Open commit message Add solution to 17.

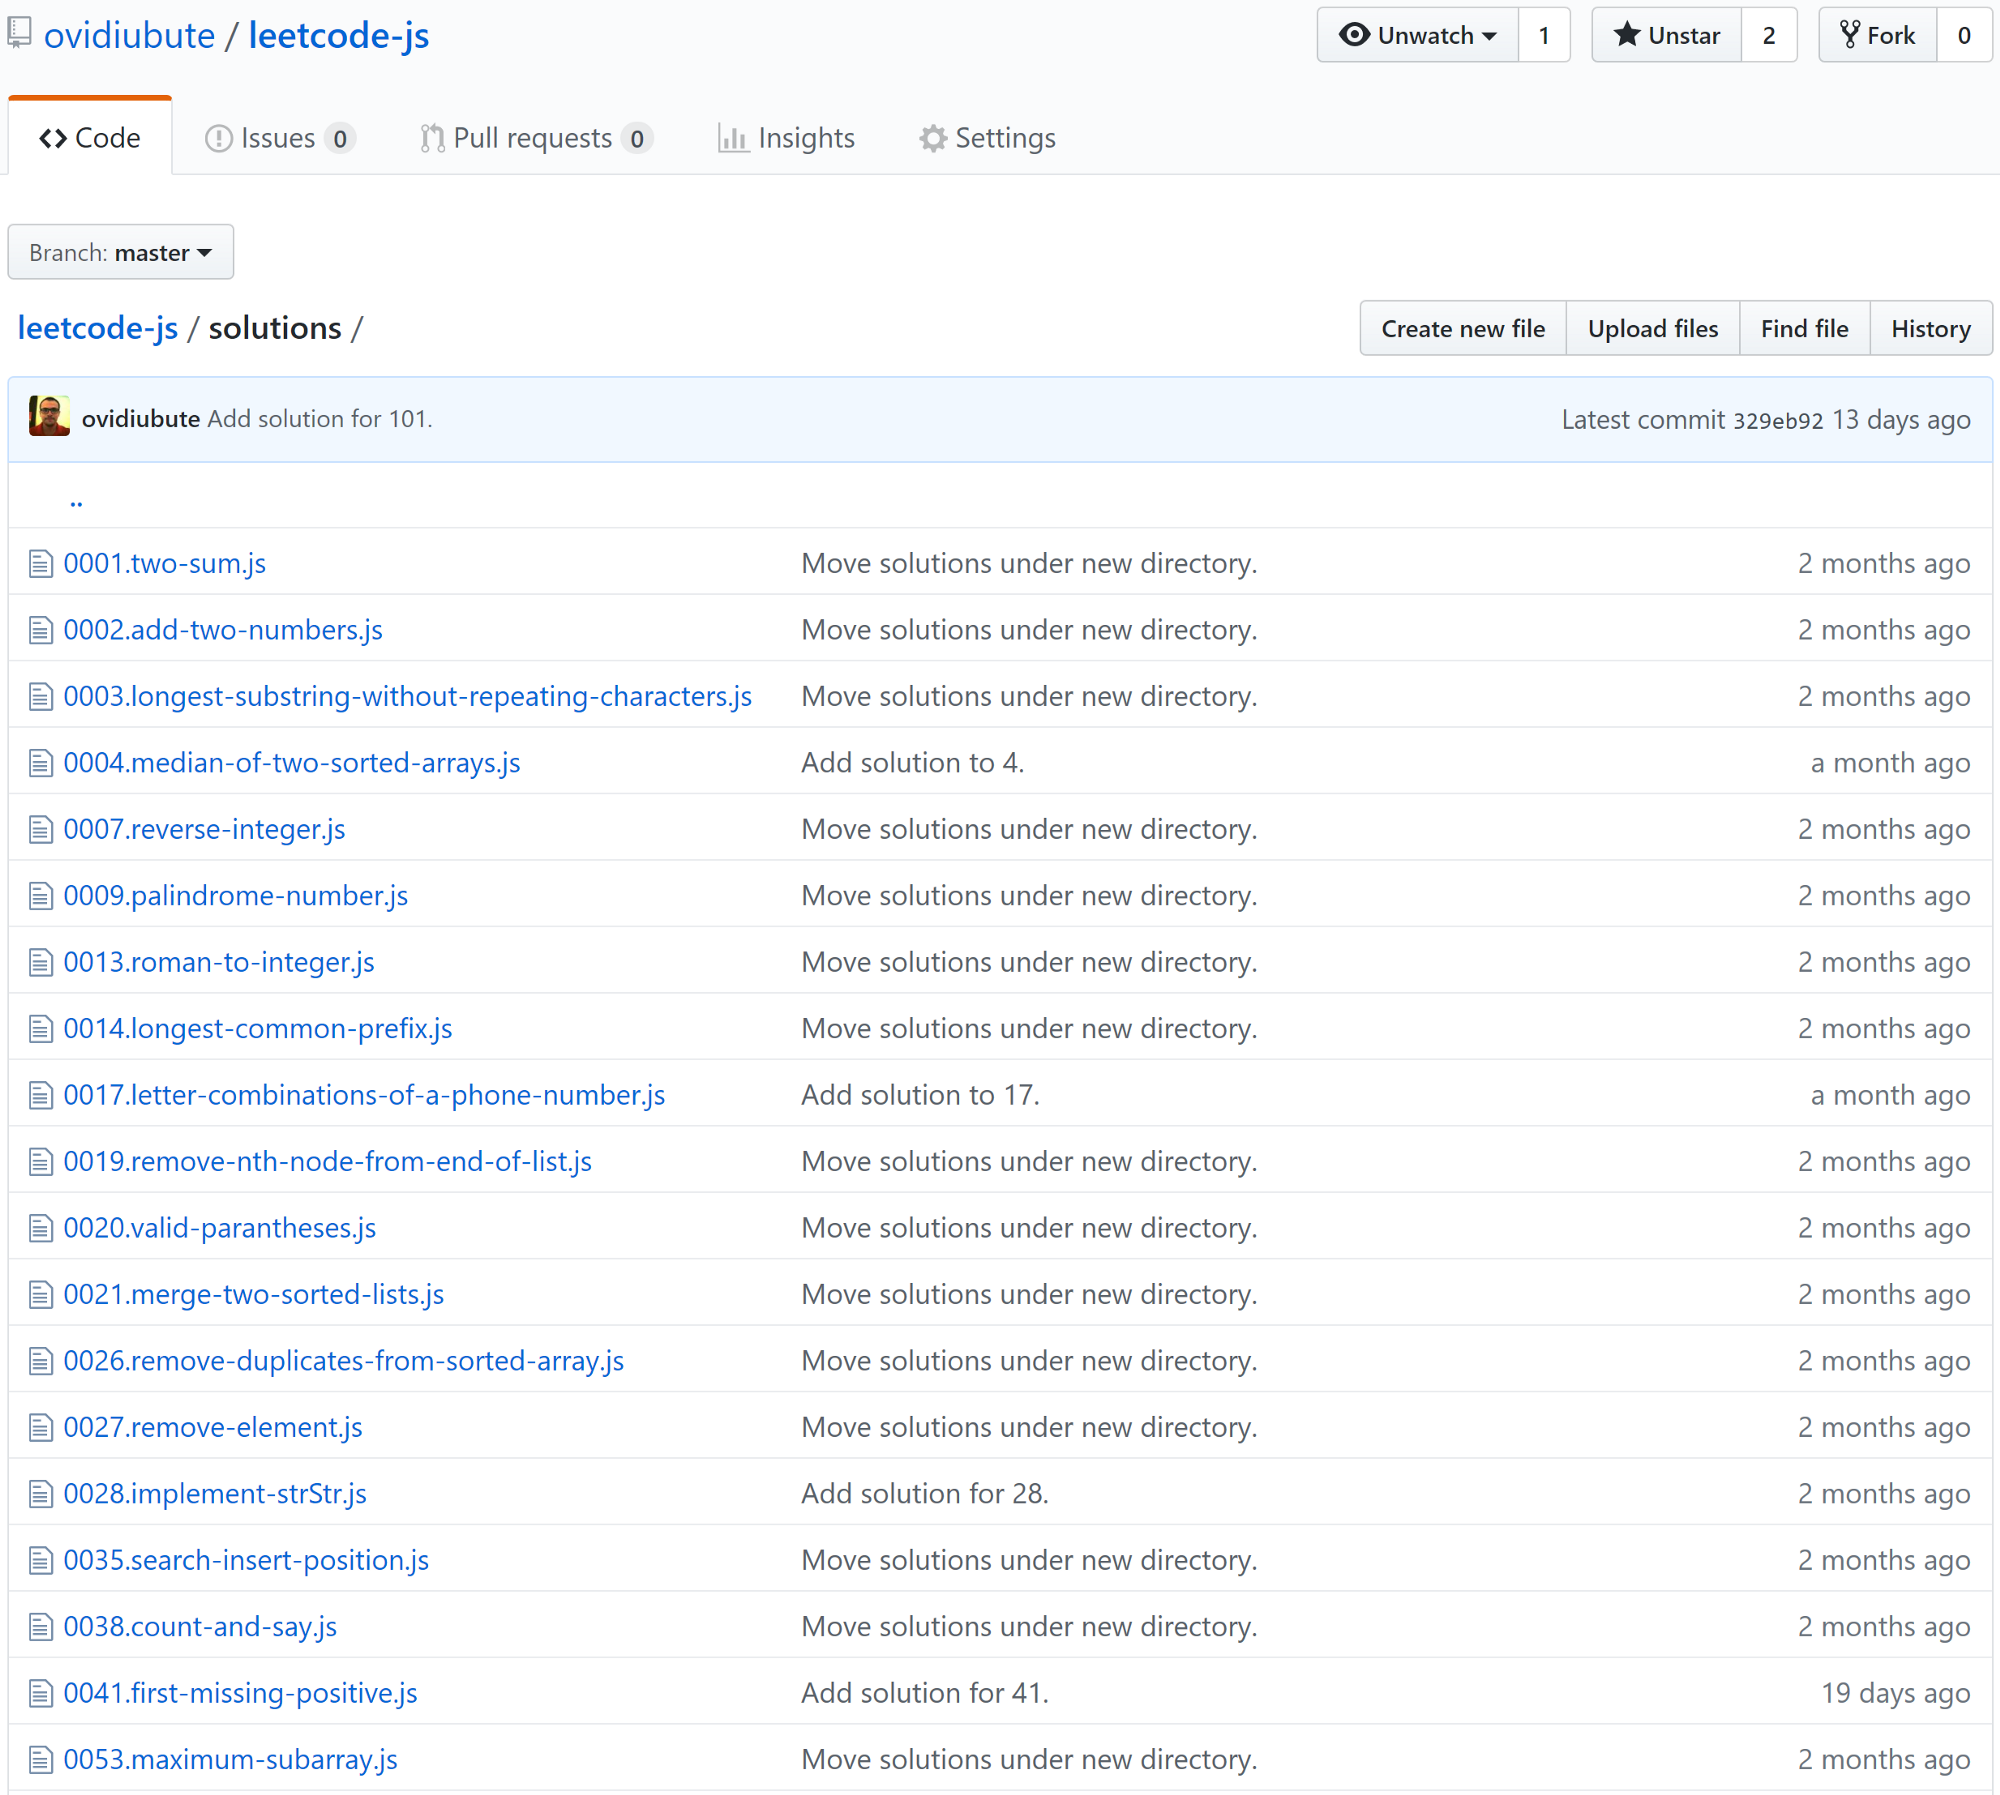(921, 1096)
